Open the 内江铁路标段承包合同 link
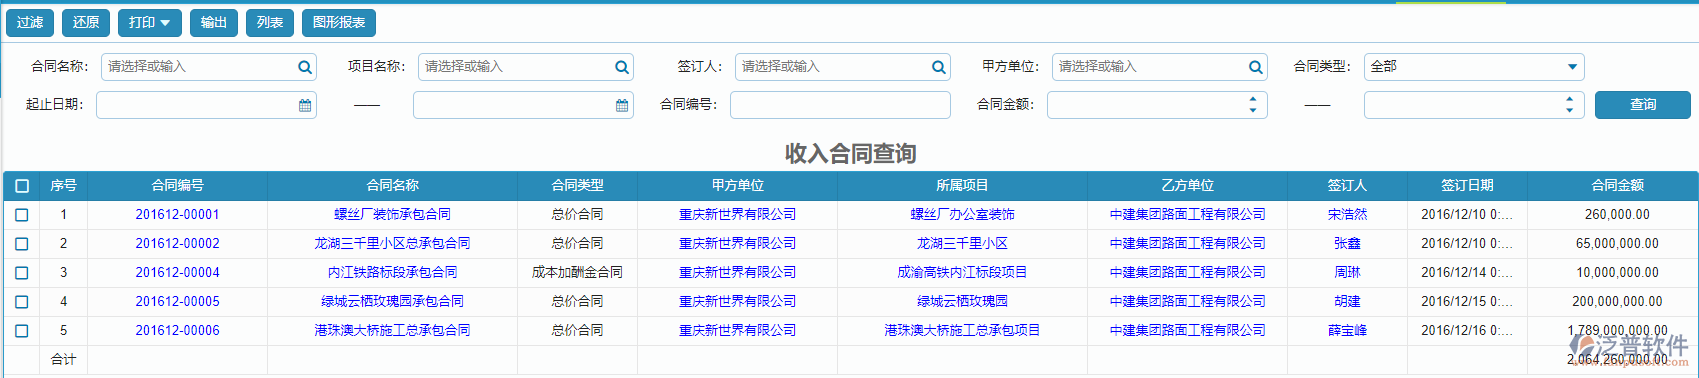Screen dimensions: 1699x378 [393, 273]
